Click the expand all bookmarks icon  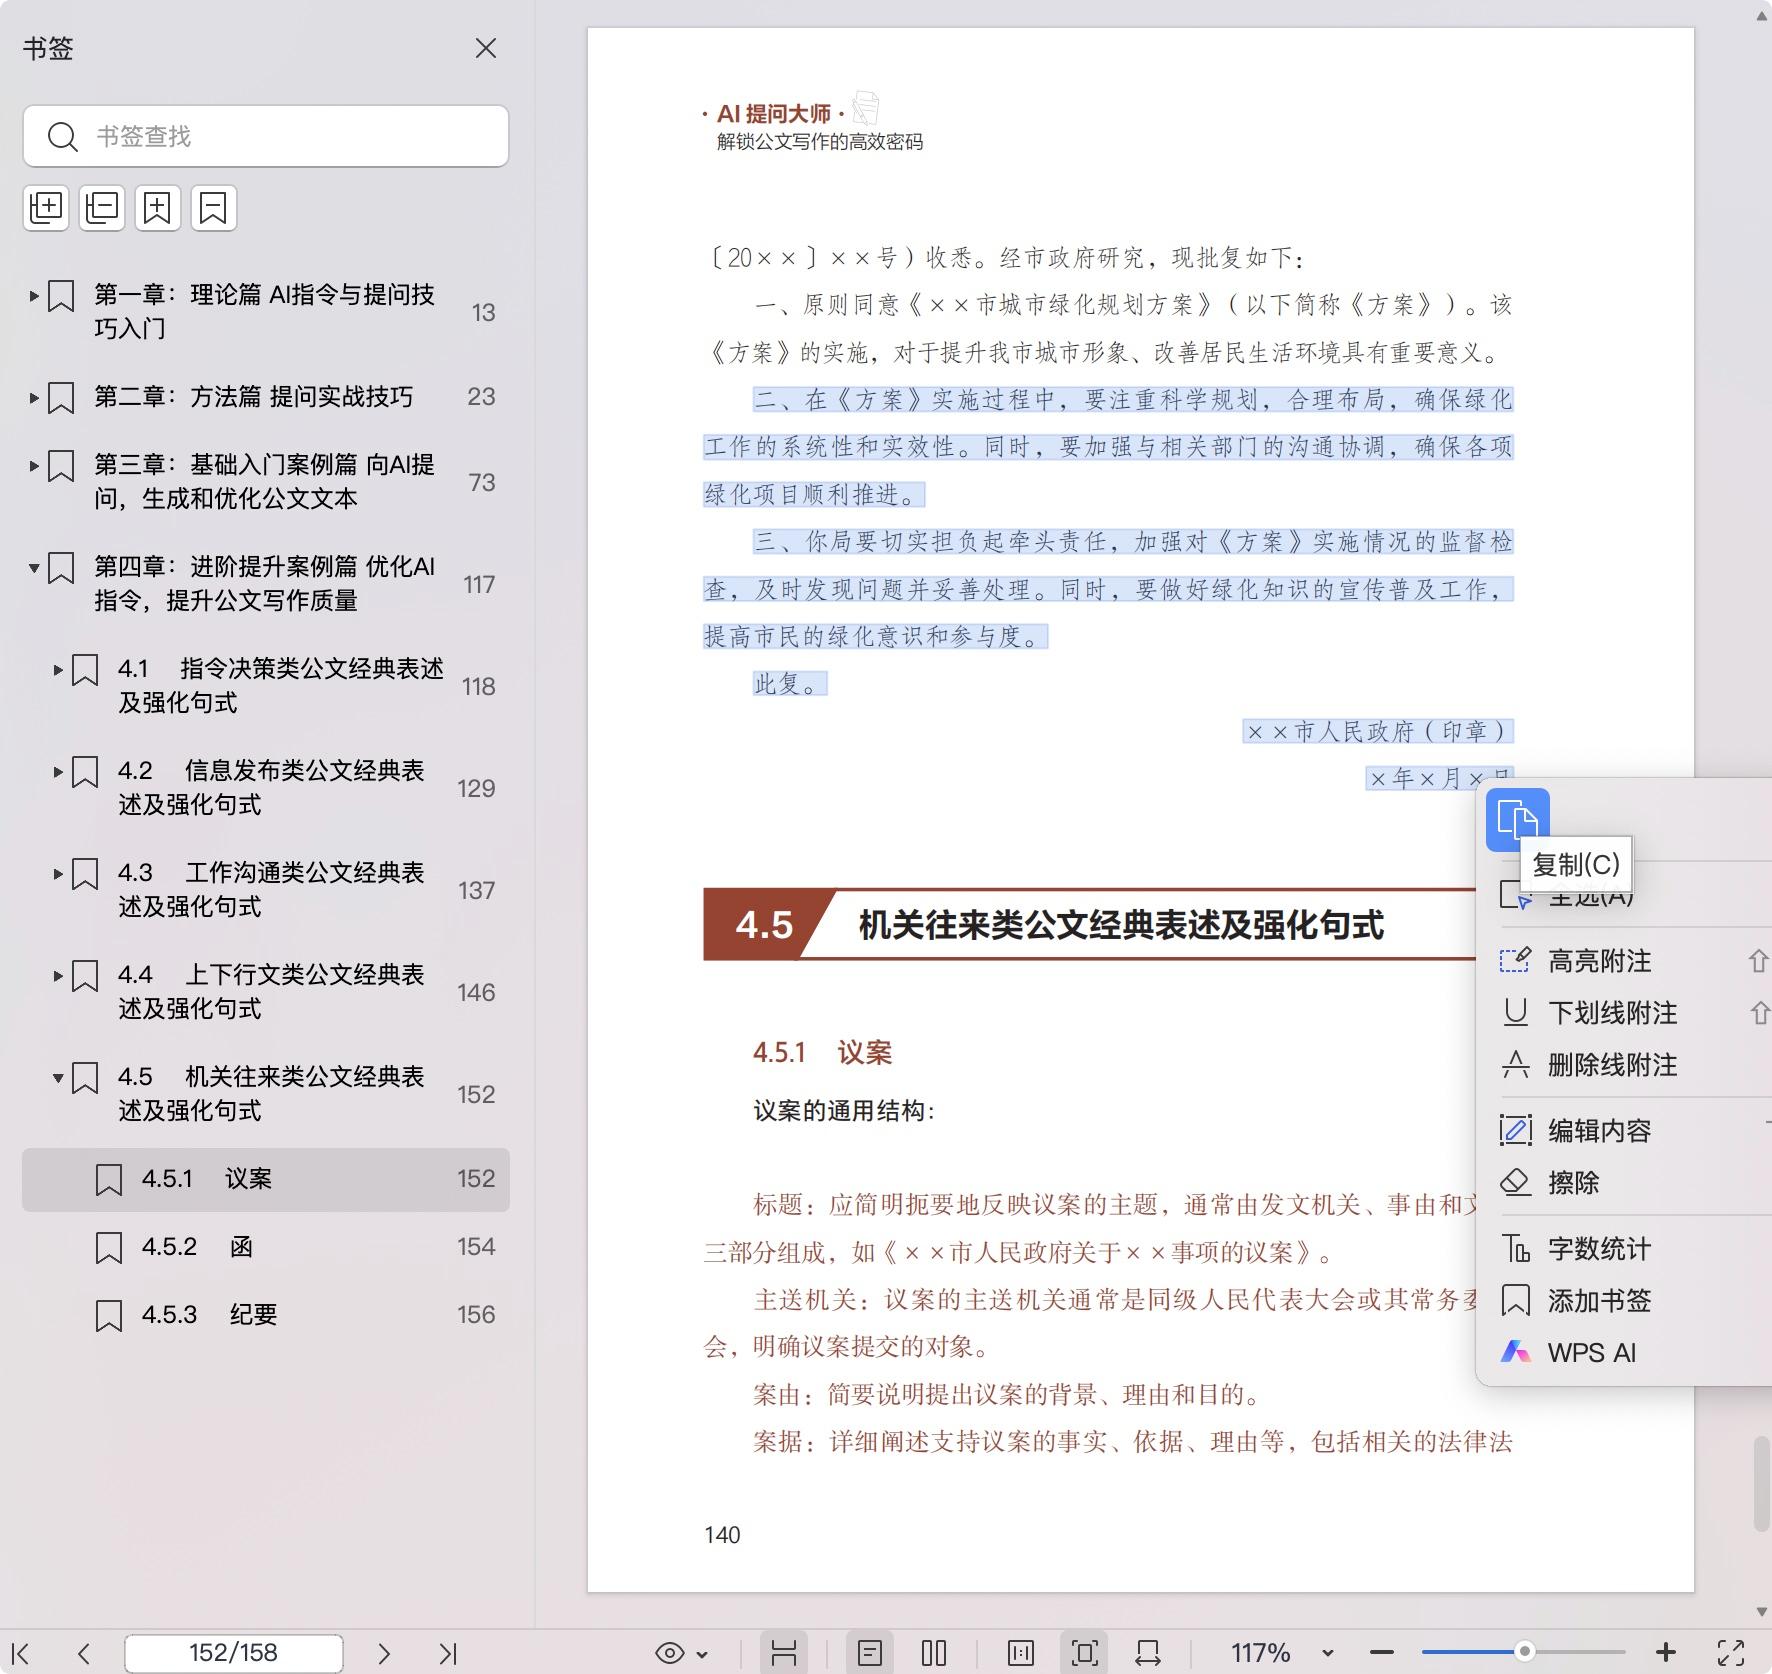[46, 208]
